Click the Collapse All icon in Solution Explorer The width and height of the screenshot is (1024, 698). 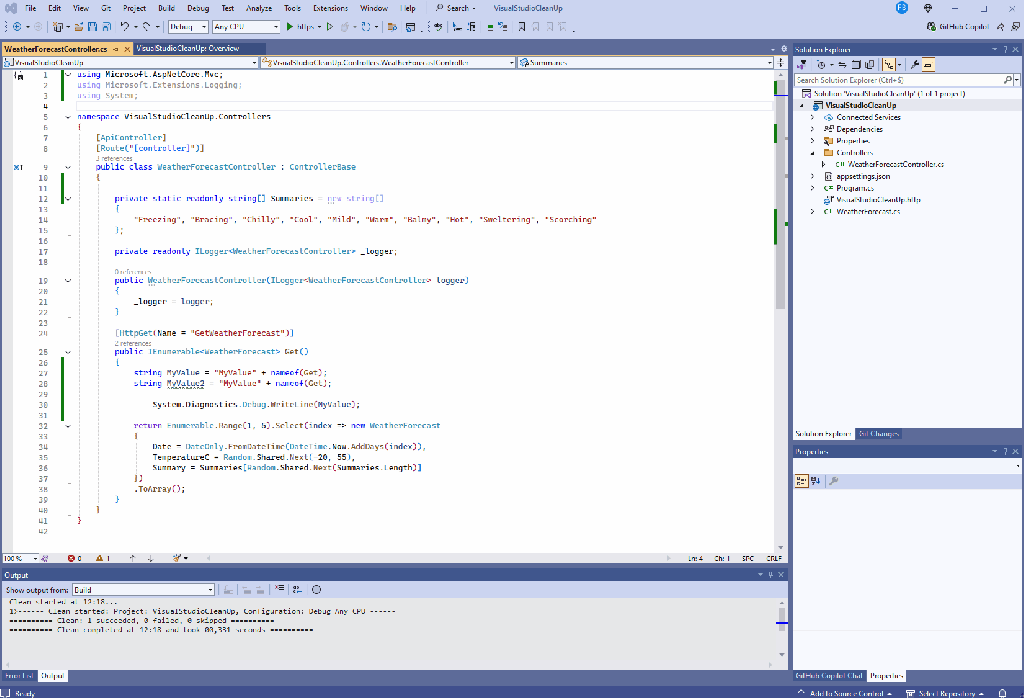pyautogui.click(x=855, y=64)
